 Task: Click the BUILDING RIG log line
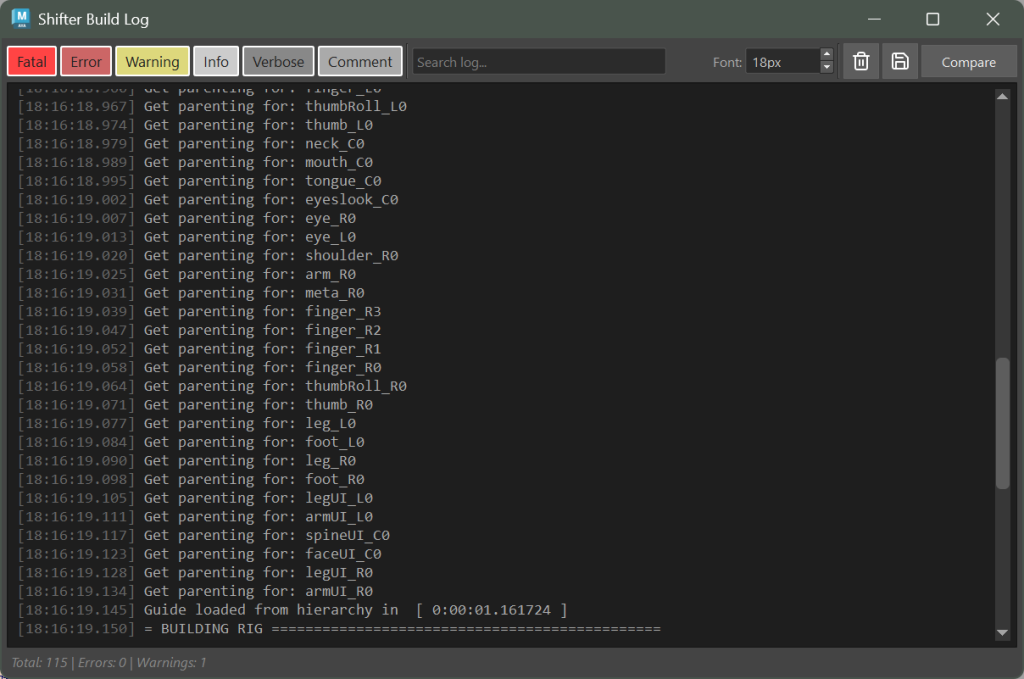click(x=400, y=629)
